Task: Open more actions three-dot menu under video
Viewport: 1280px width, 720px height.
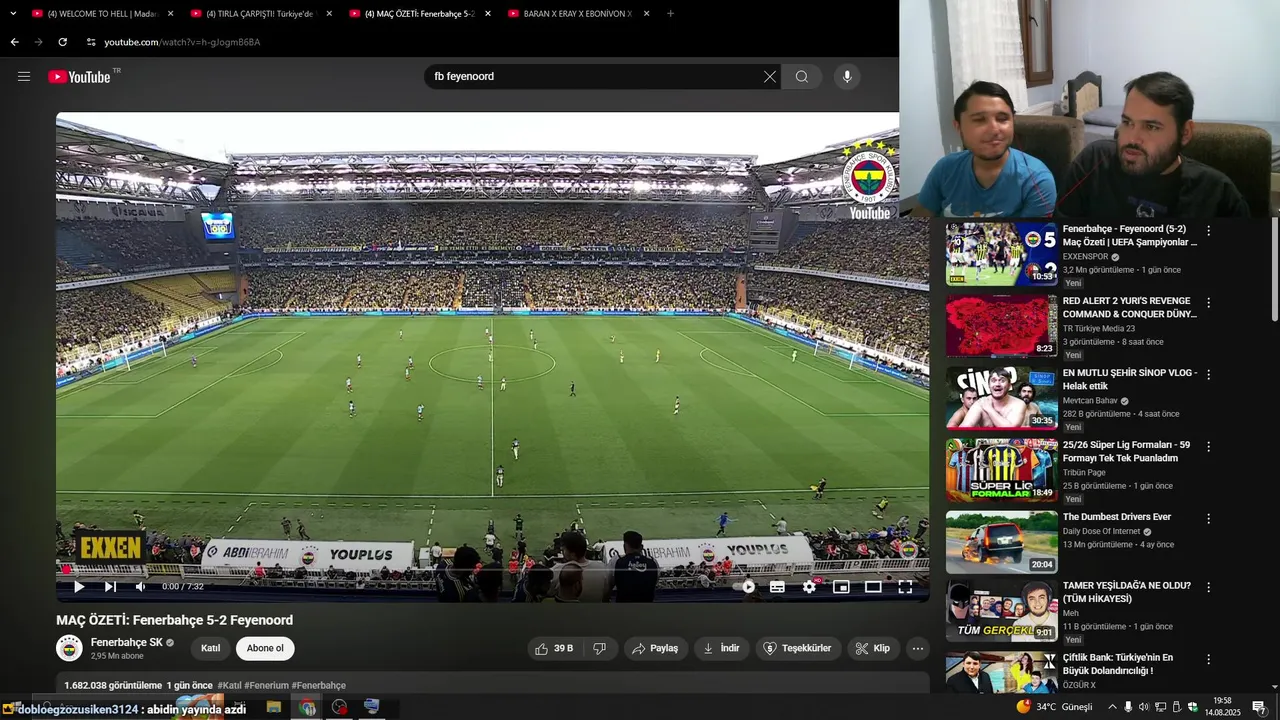Action: coord(918,648)
